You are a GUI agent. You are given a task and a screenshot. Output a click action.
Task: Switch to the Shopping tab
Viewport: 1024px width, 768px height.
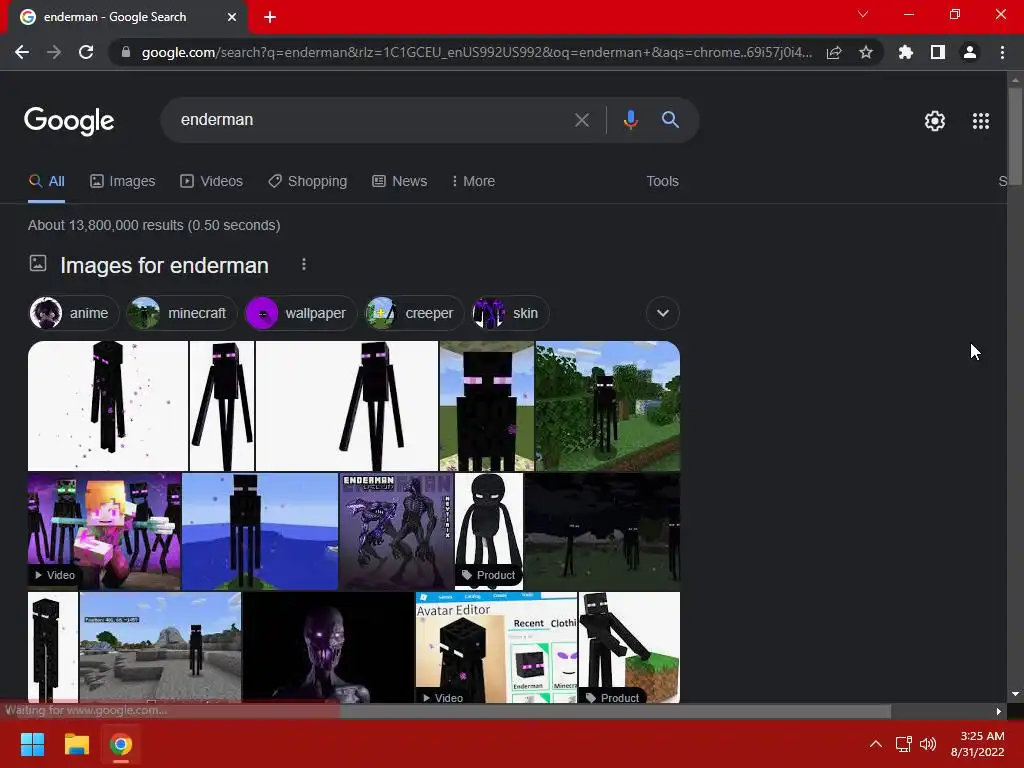pos(308,182)
